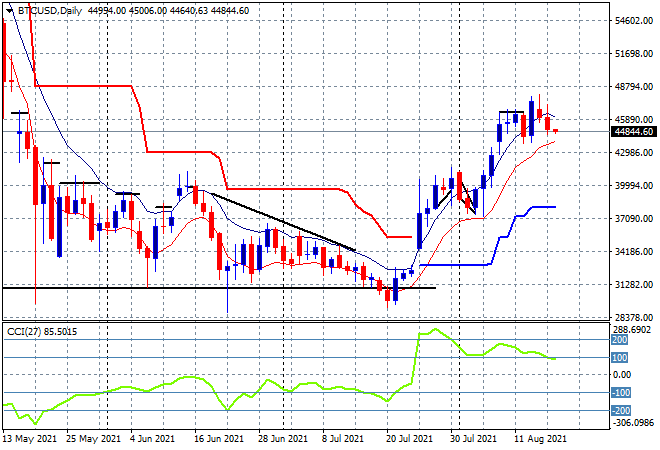The image size is (660, 450).
Task: Click the 11 Aug 2021 date label
Action: (x=540, y=439)
